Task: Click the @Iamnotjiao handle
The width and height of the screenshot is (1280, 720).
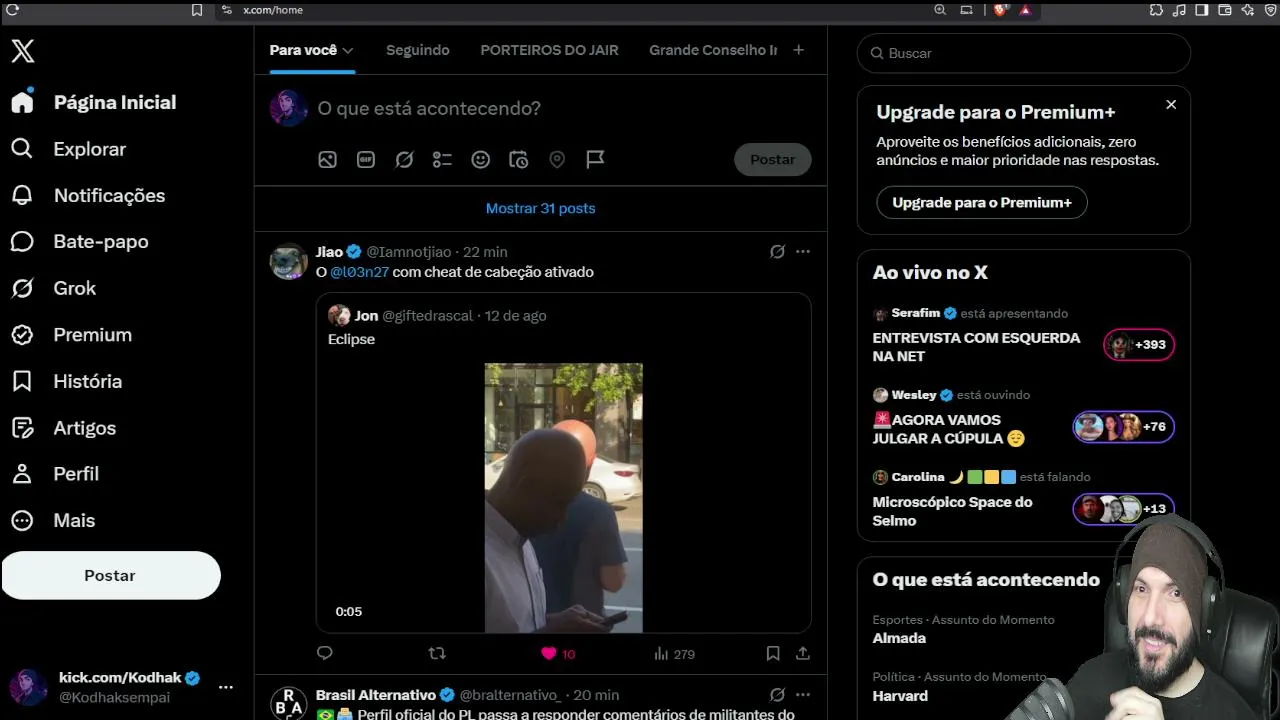Action: pos(408,252)
